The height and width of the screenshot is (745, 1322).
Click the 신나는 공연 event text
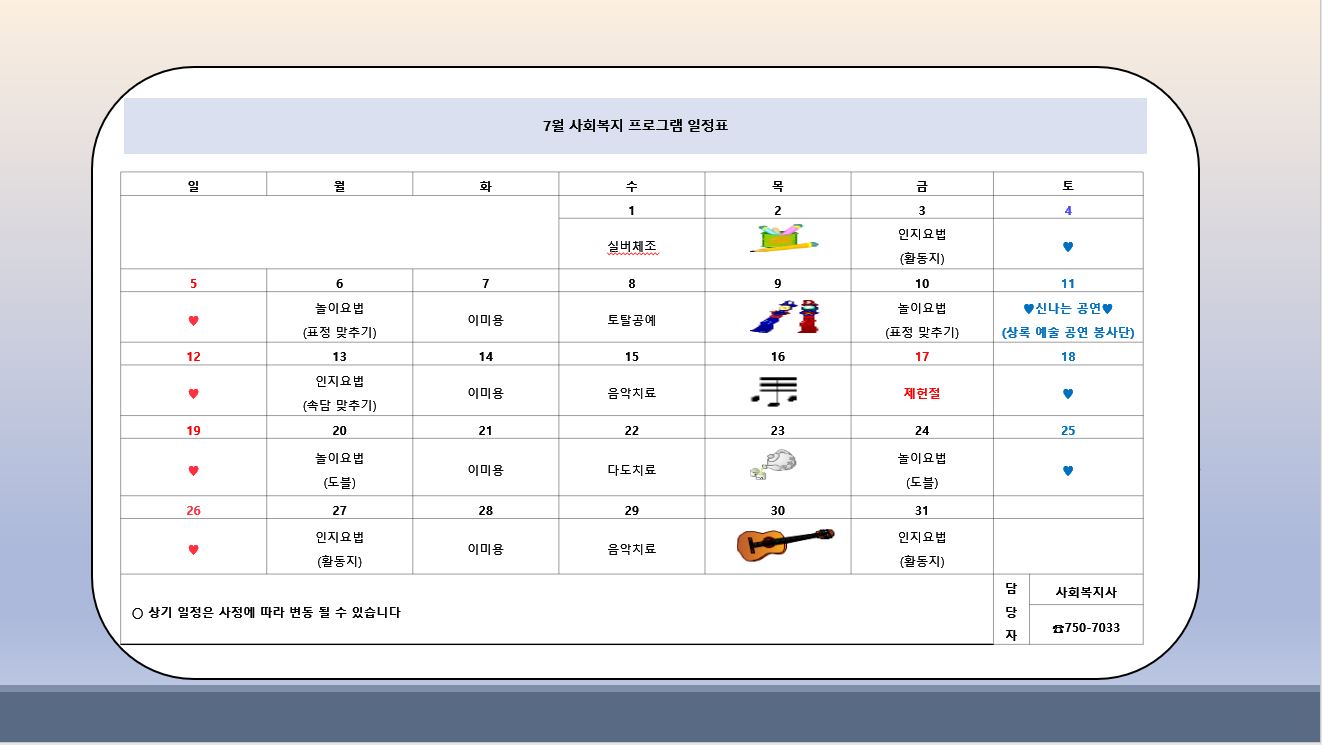(x=1068, y=309)
